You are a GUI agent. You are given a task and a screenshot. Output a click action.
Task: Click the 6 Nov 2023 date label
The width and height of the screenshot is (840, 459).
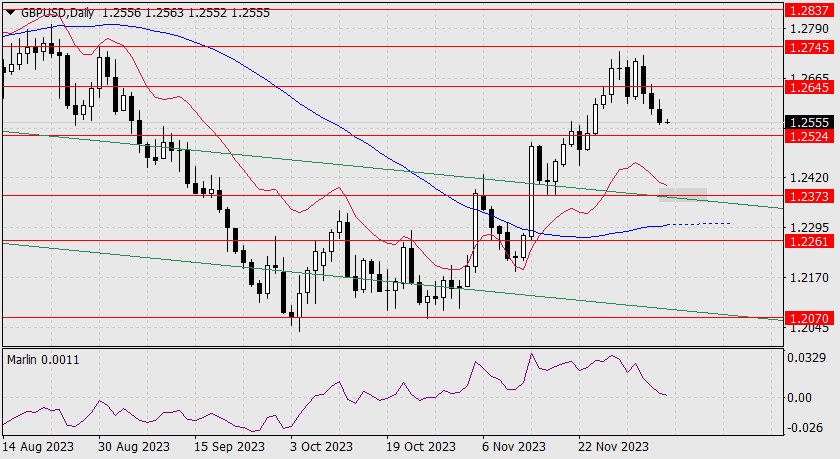513,447
